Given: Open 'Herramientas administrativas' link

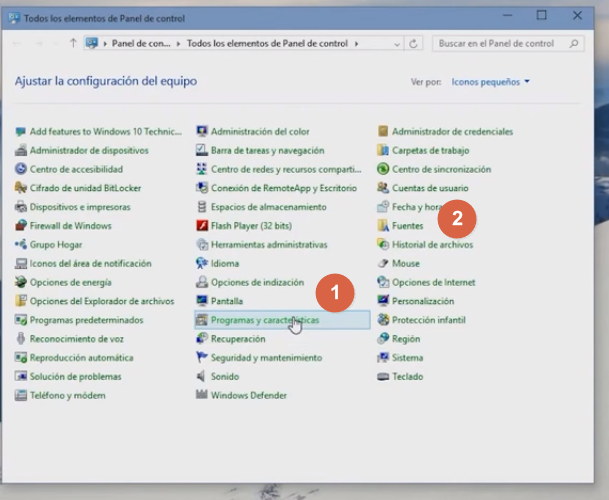Looking at the screenshot, I should (x=269, y=244).
